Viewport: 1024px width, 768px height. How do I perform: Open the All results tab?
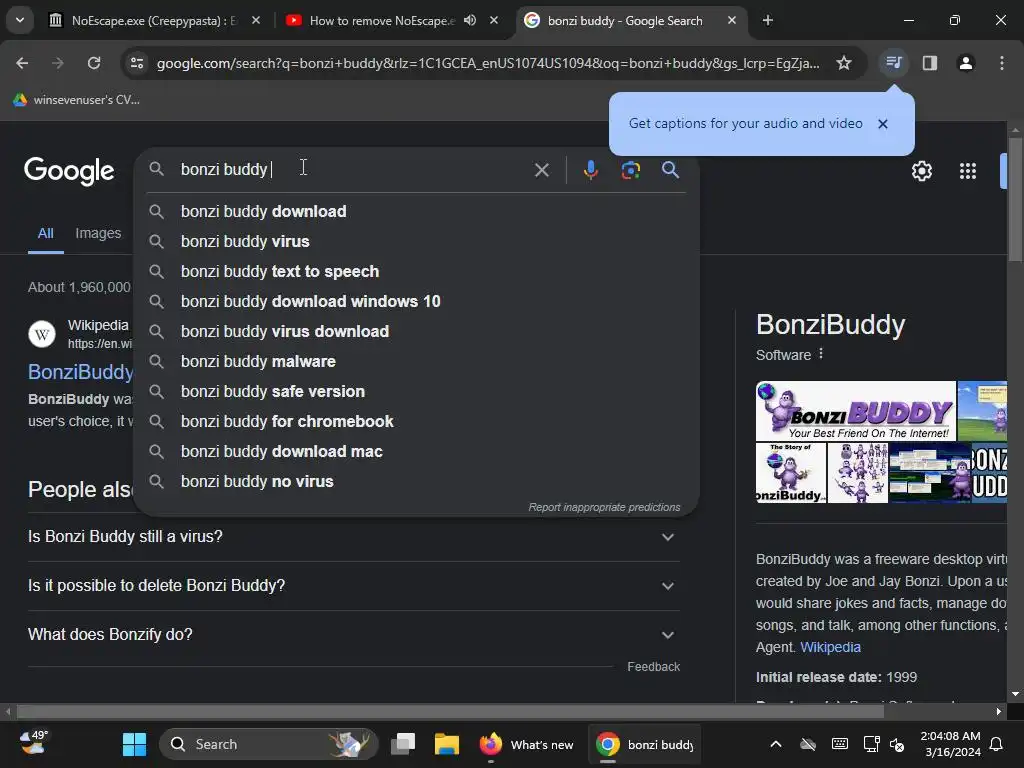point(46,233)
